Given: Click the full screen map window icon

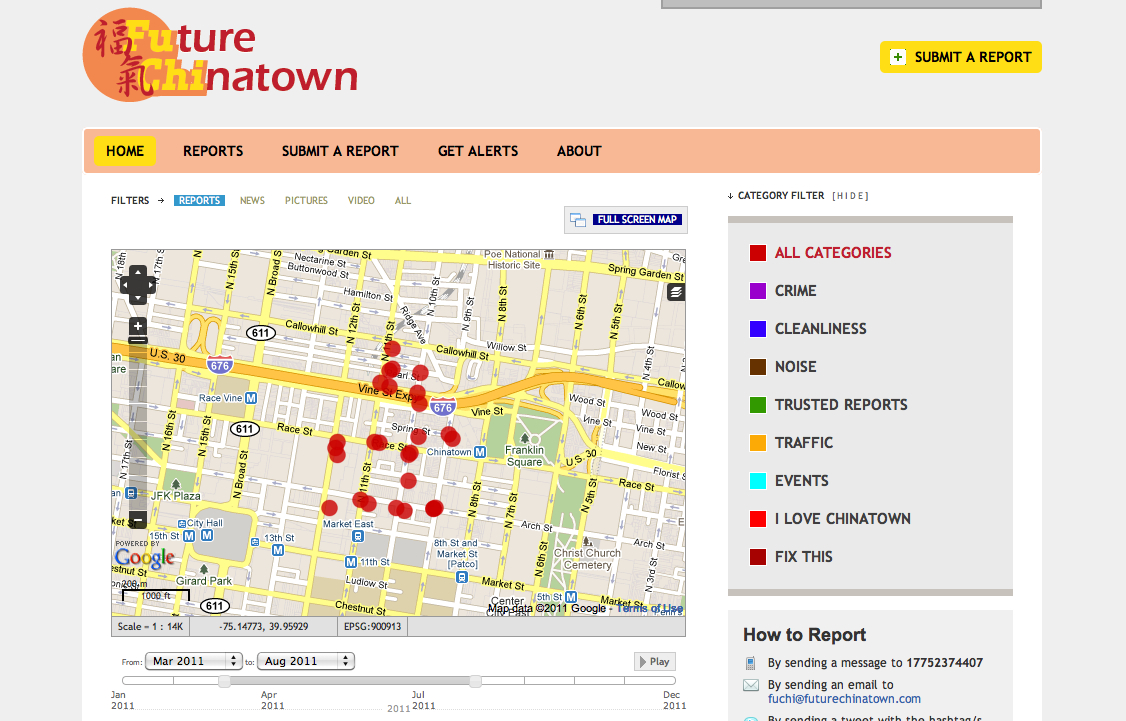Looking at the screenshot, I should pyautogui.click(x=578, y=220).
